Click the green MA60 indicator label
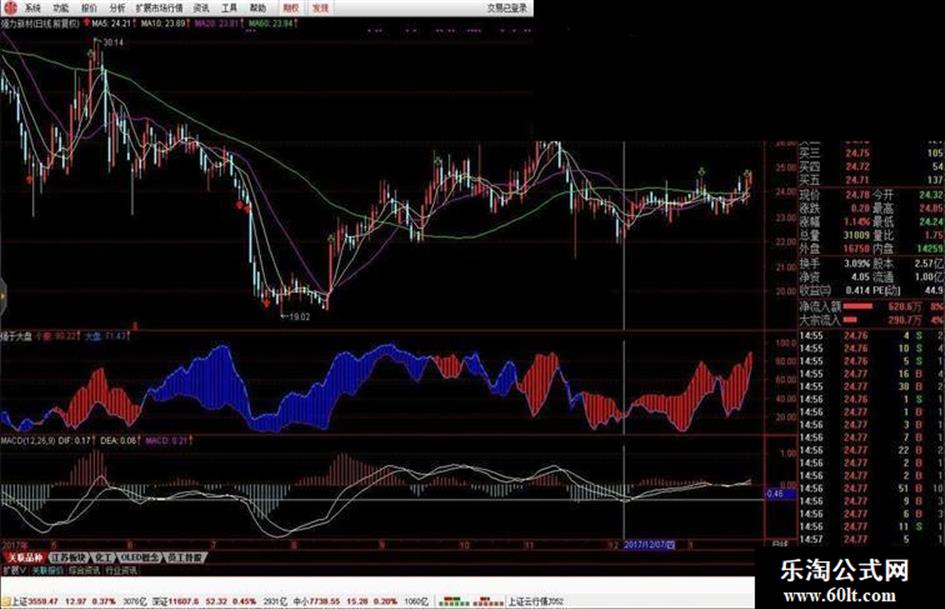The width and height of the screenshot is (945, 609). 271,24
